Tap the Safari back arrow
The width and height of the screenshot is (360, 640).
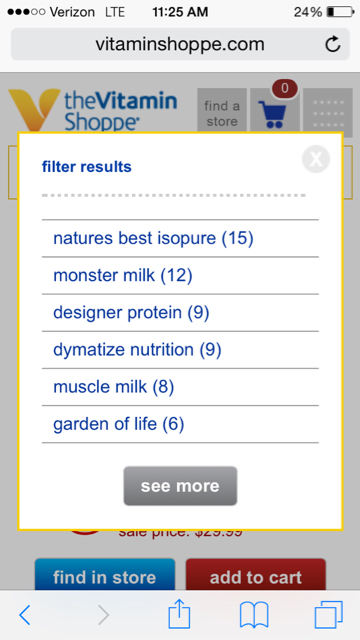tap(25, 615)
